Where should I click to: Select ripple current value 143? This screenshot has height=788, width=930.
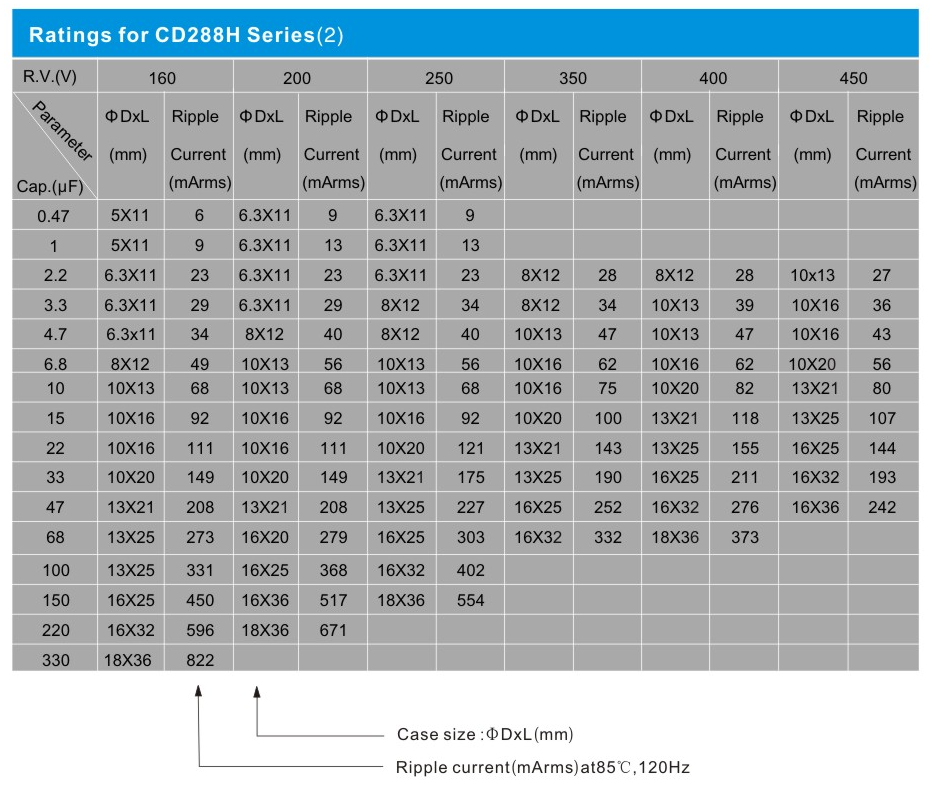pyautogui.click(x=608, y=449)
